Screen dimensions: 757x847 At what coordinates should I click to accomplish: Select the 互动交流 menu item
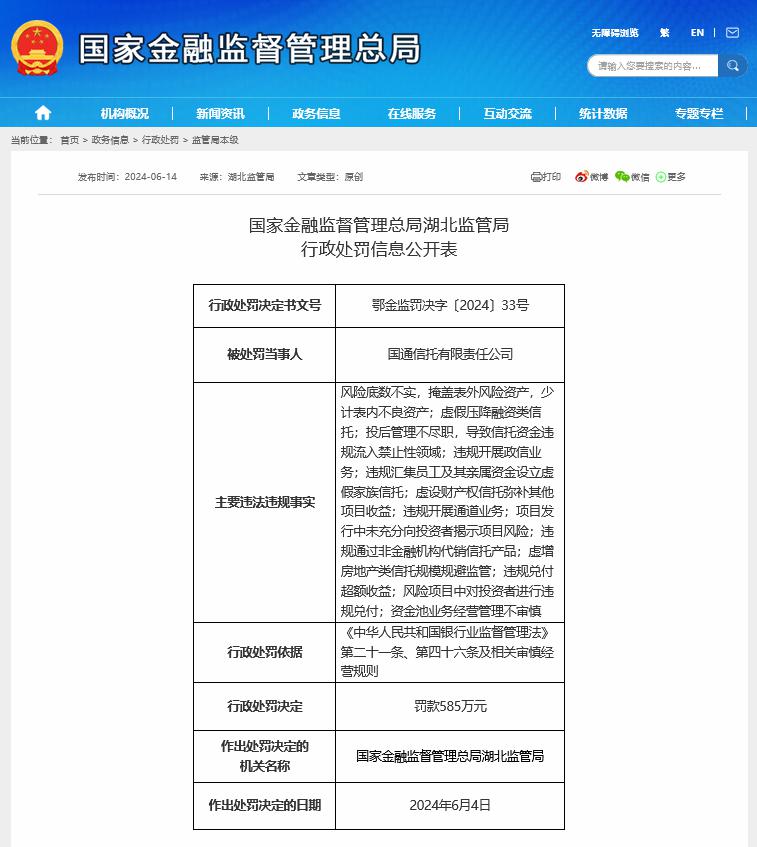[x=507, y=113]
